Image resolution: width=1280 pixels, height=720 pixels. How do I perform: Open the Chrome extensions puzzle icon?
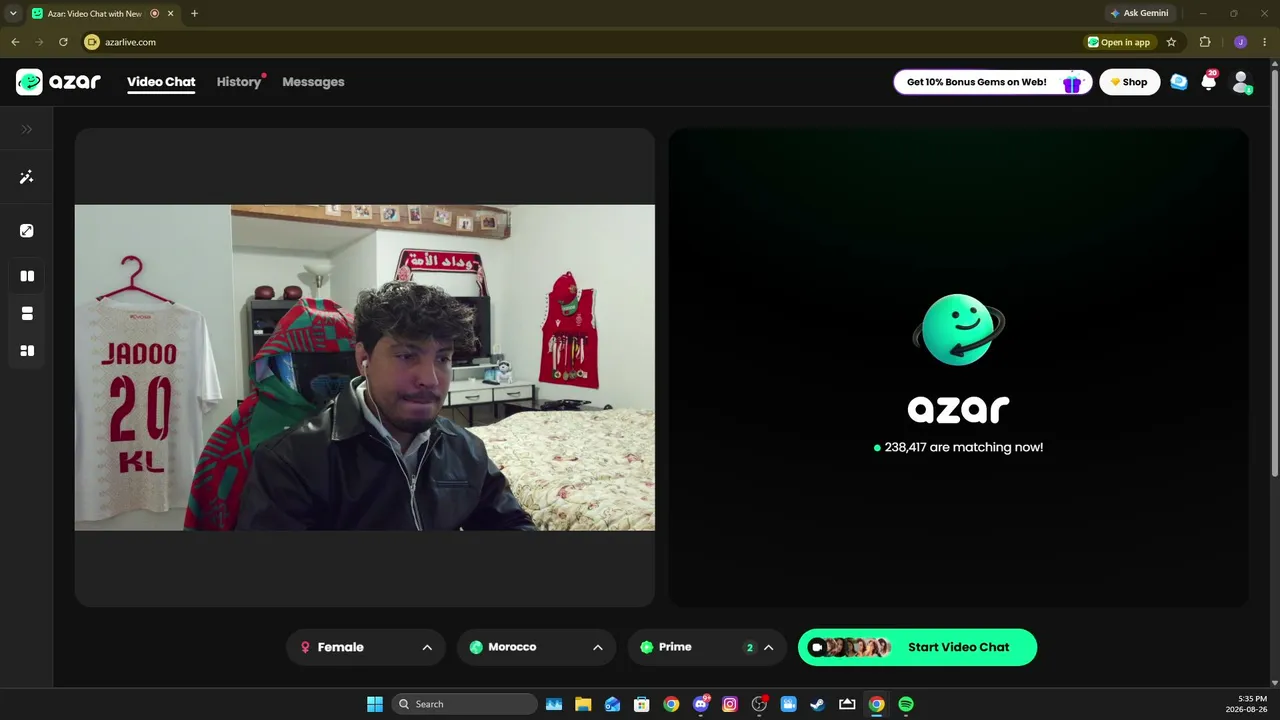[1204, 42]
